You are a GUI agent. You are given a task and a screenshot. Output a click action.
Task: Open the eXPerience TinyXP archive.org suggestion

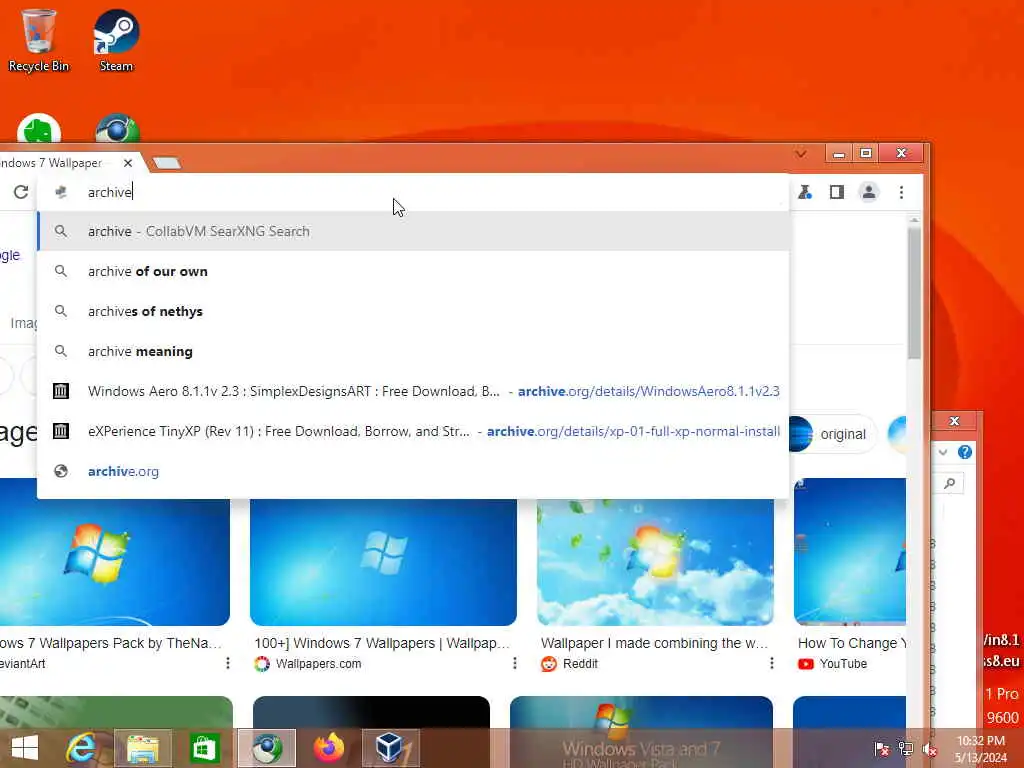413,431
